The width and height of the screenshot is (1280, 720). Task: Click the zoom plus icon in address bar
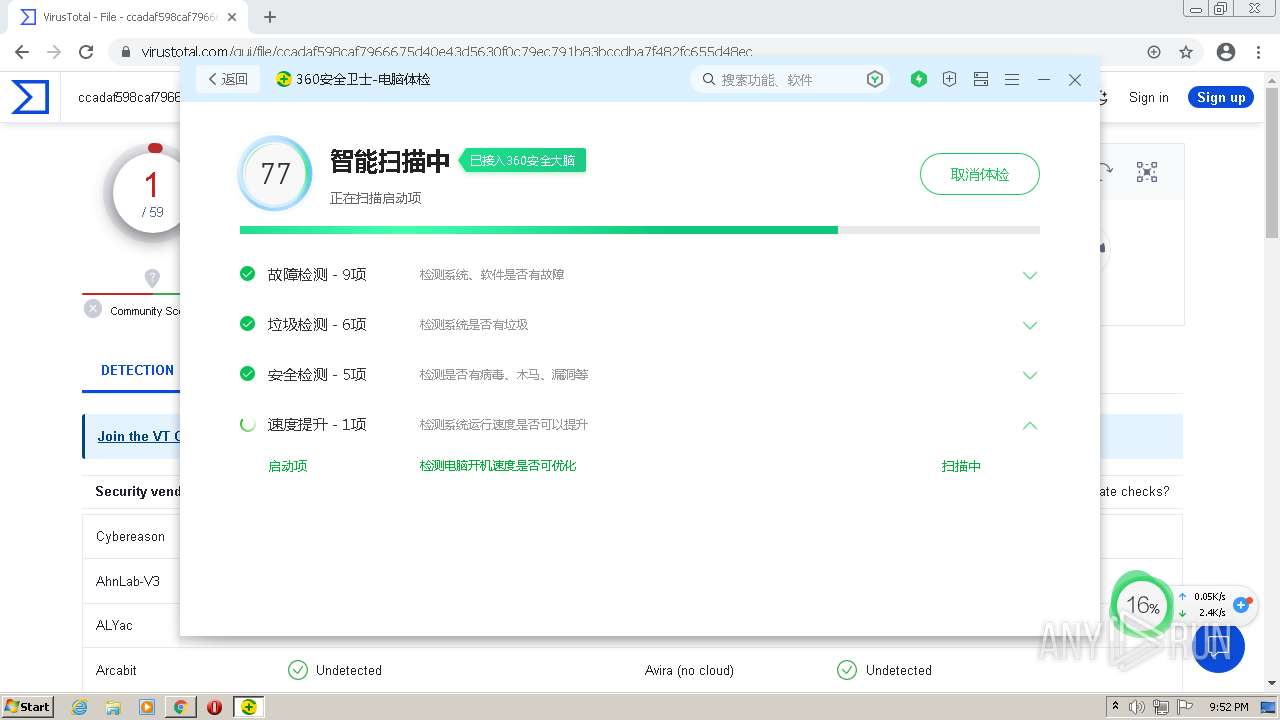[1153, 52]
